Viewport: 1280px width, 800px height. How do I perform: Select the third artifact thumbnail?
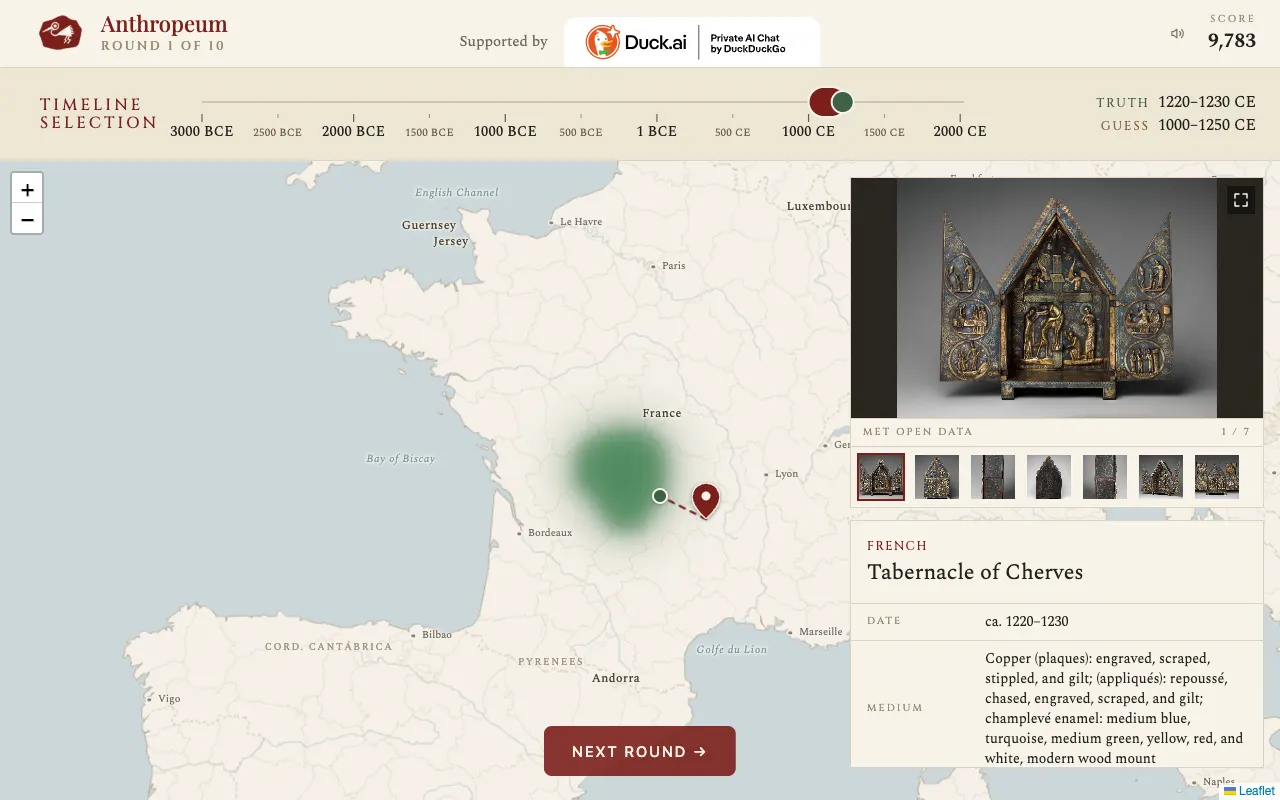pyautogui.click(x=993, y=477)
